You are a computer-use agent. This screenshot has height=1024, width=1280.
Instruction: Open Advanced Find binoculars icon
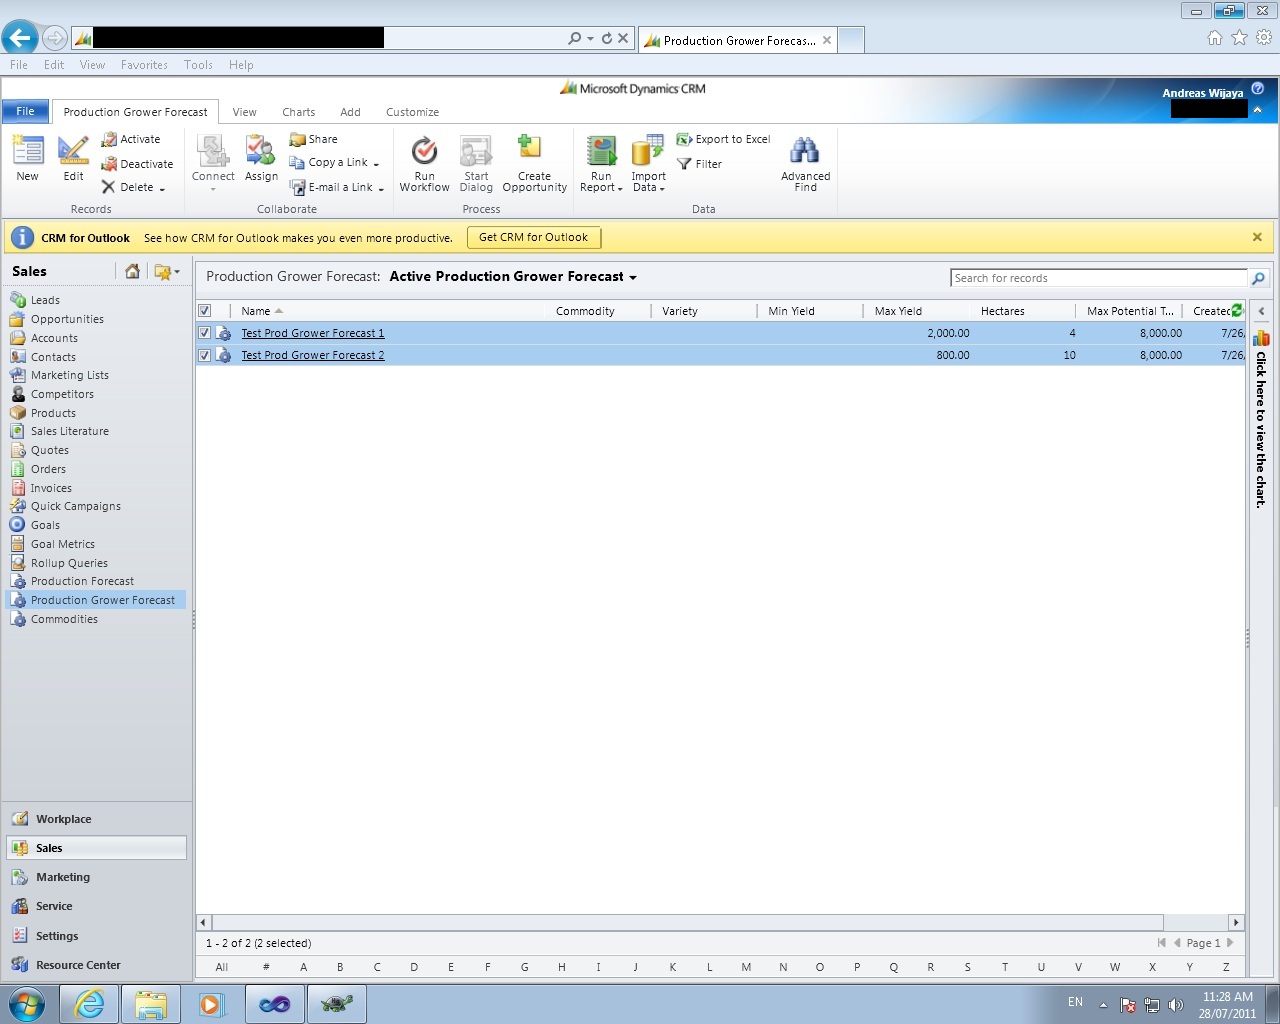click(805, 151)
